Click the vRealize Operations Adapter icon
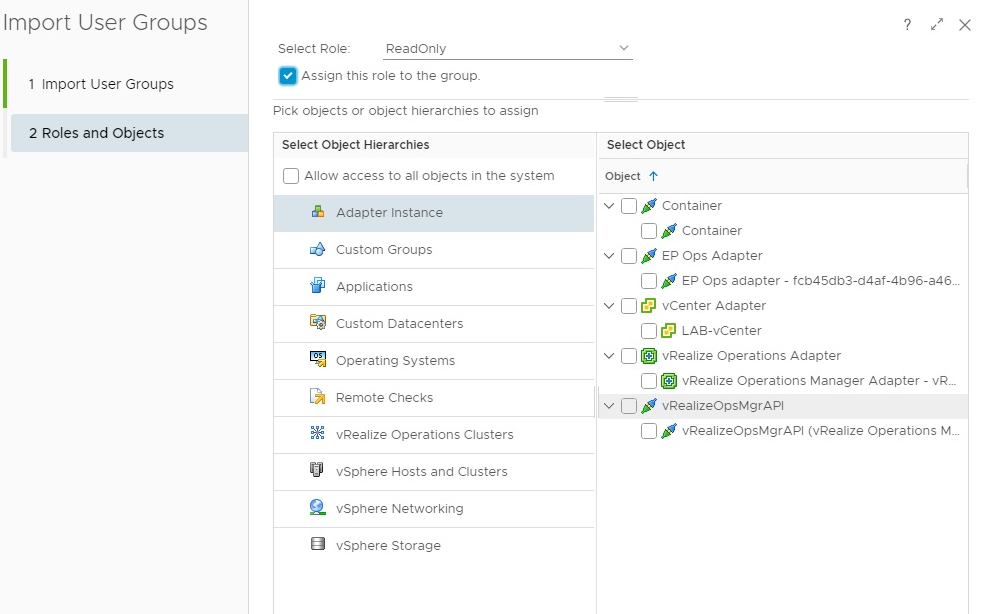985x614 pixels. 649,356
